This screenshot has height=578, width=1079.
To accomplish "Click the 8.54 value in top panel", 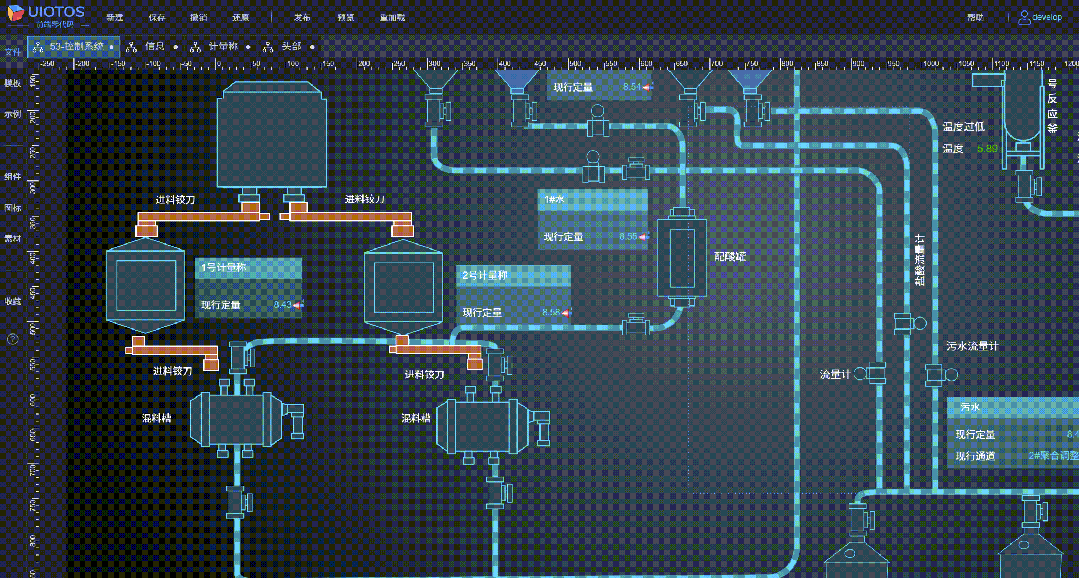I will pos(632,87).
